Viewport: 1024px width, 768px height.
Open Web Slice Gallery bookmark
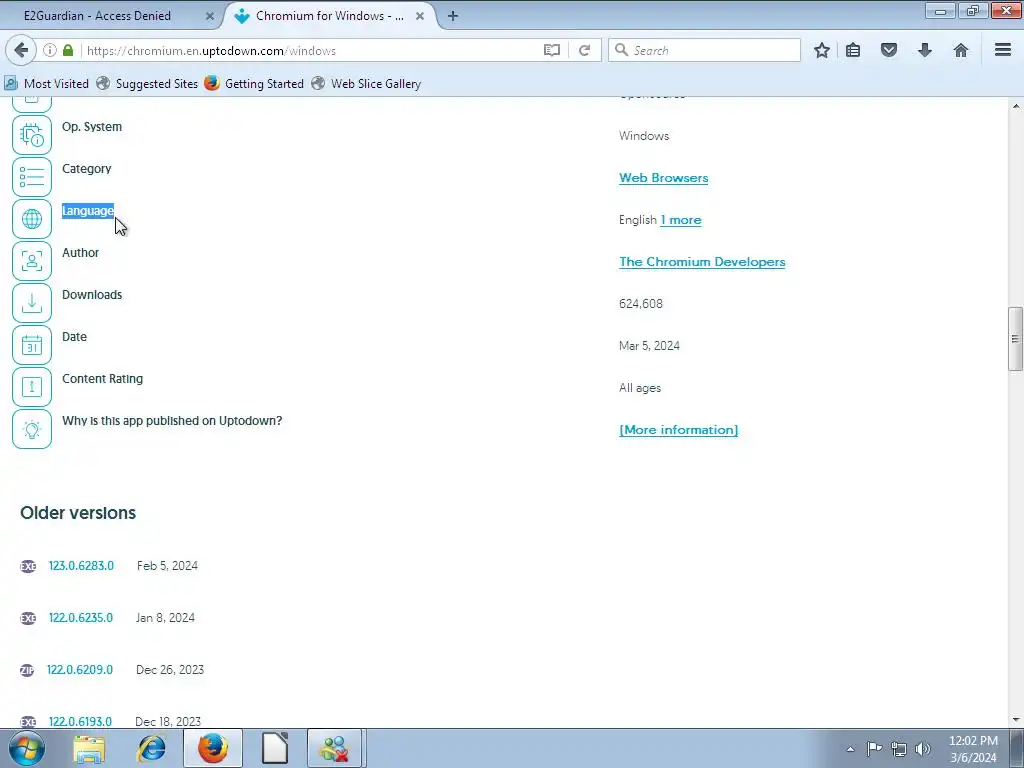tap(366, 84)
